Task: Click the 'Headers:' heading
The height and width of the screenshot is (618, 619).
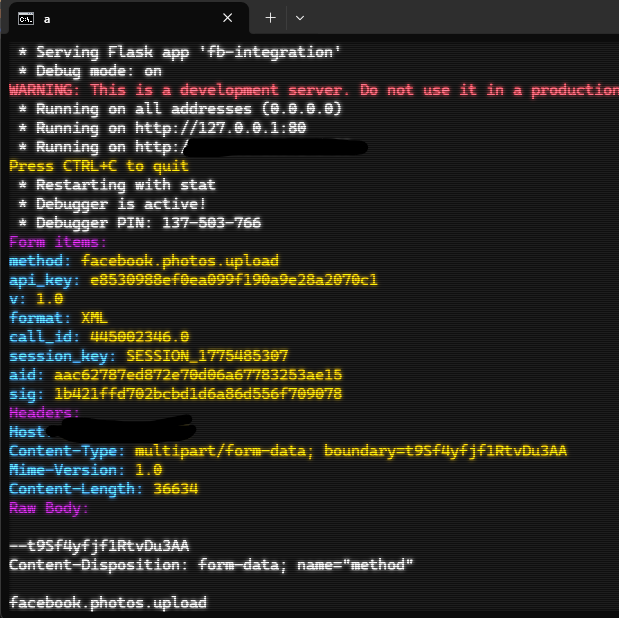Action: (x=44, y=413)
